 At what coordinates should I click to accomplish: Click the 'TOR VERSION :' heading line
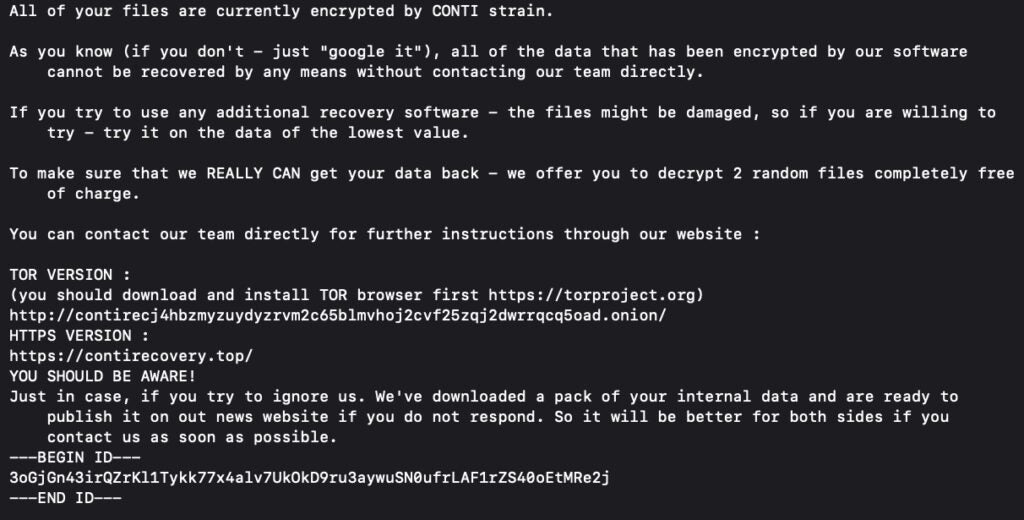pos(70,274)
